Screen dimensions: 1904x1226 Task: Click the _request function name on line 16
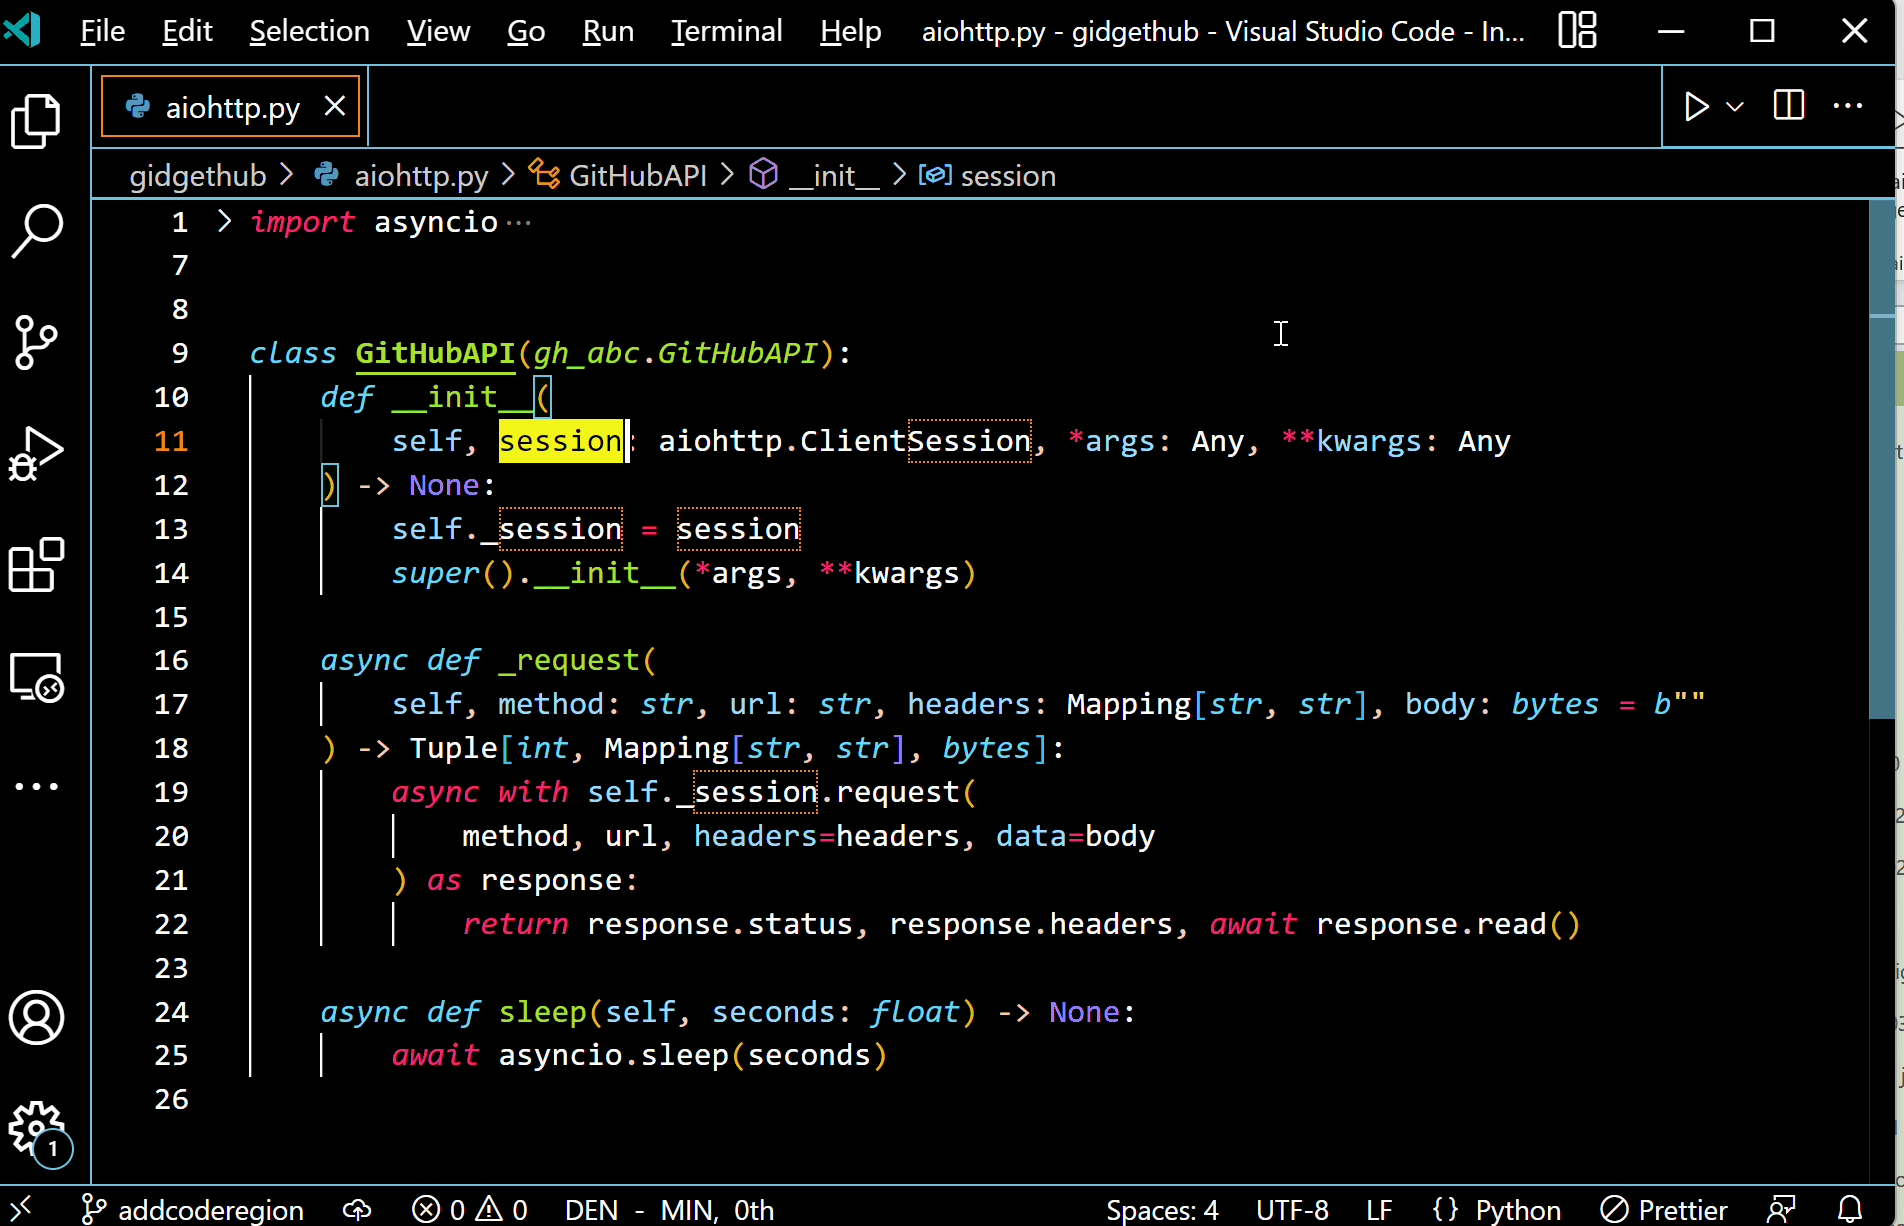(x=568, y=660)
